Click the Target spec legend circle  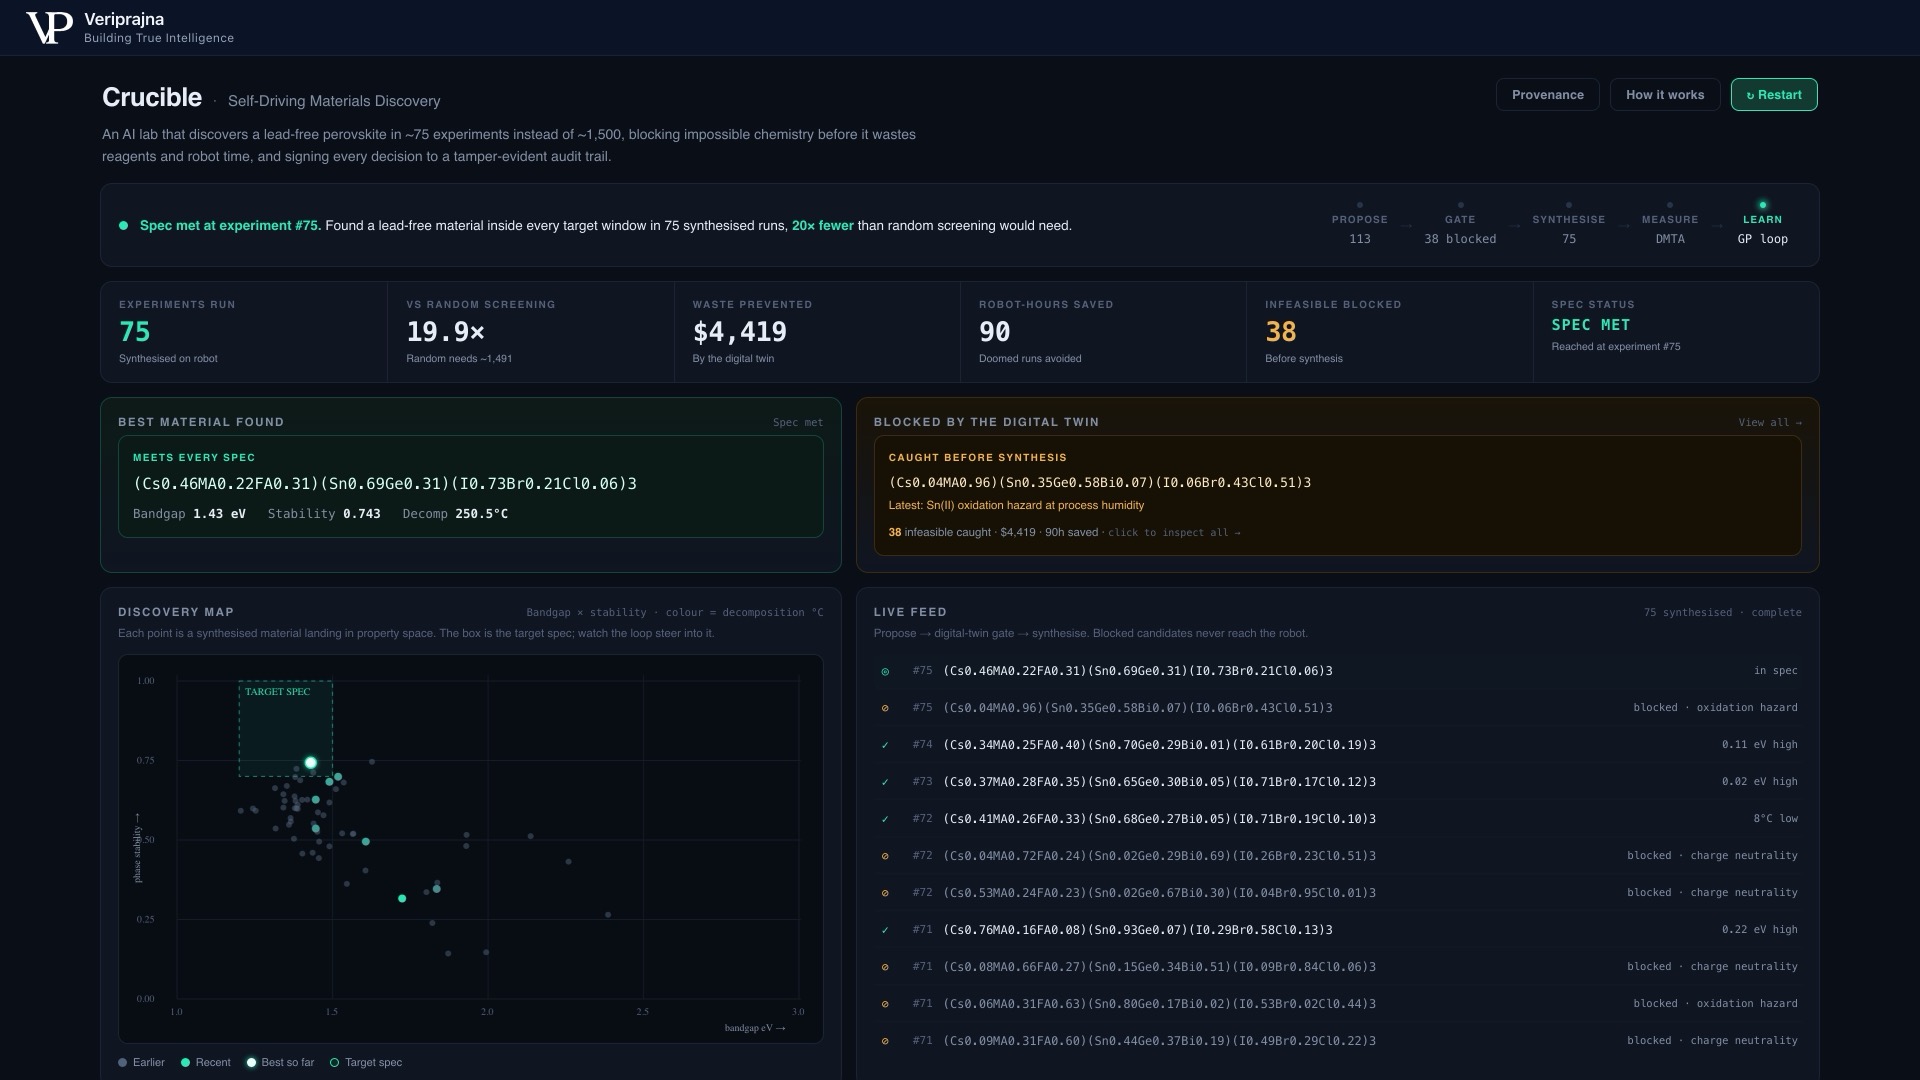(335, 1063)
